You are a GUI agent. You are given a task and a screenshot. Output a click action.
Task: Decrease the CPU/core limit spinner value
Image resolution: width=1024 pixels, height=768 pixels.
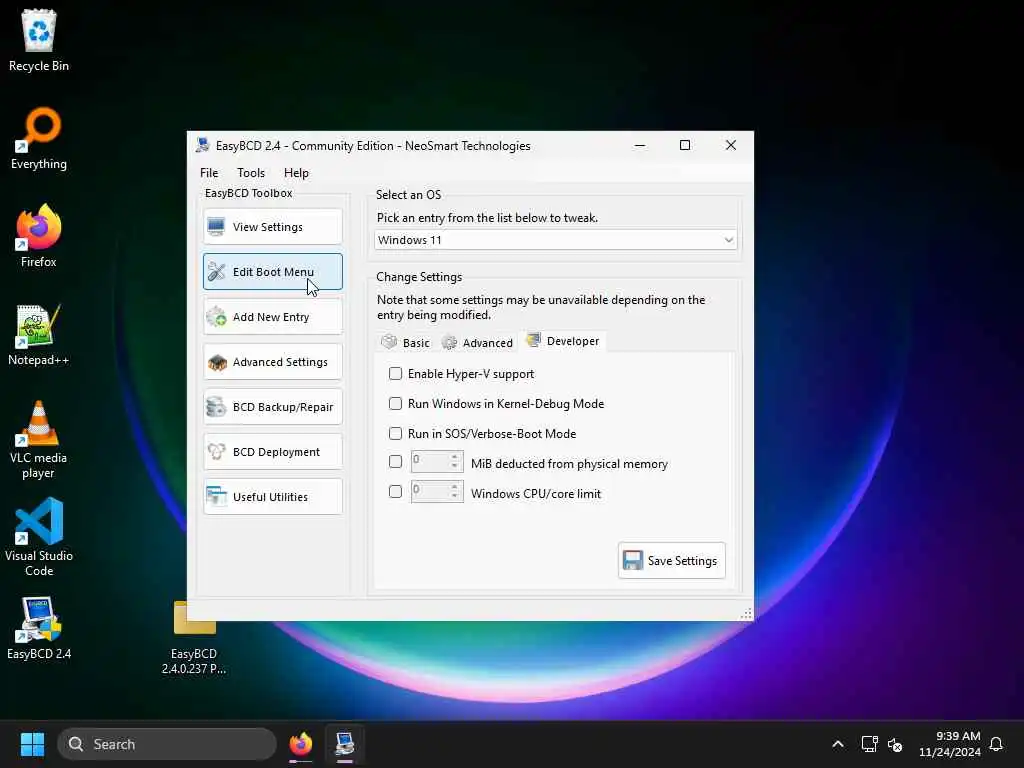(x=455, y=496)
